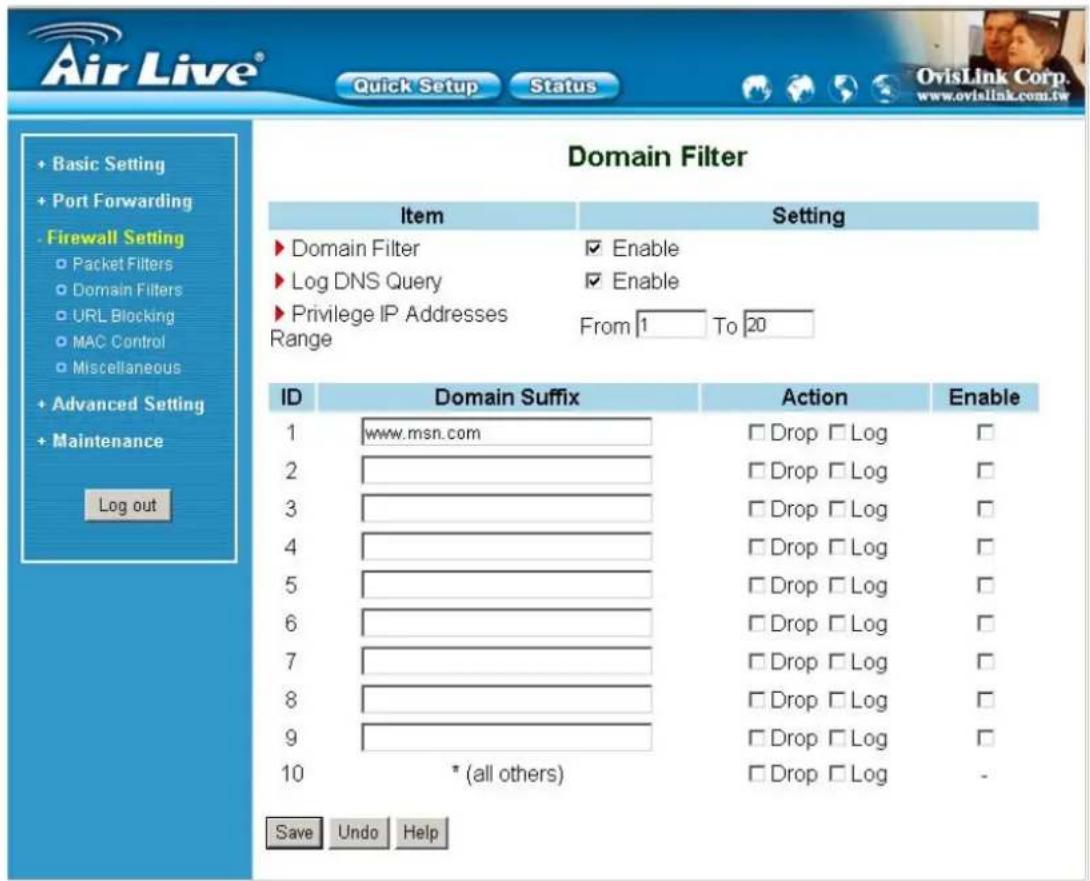Open MAC Control submenu item
Screen dimensions: 1090x881
(119, 341)
